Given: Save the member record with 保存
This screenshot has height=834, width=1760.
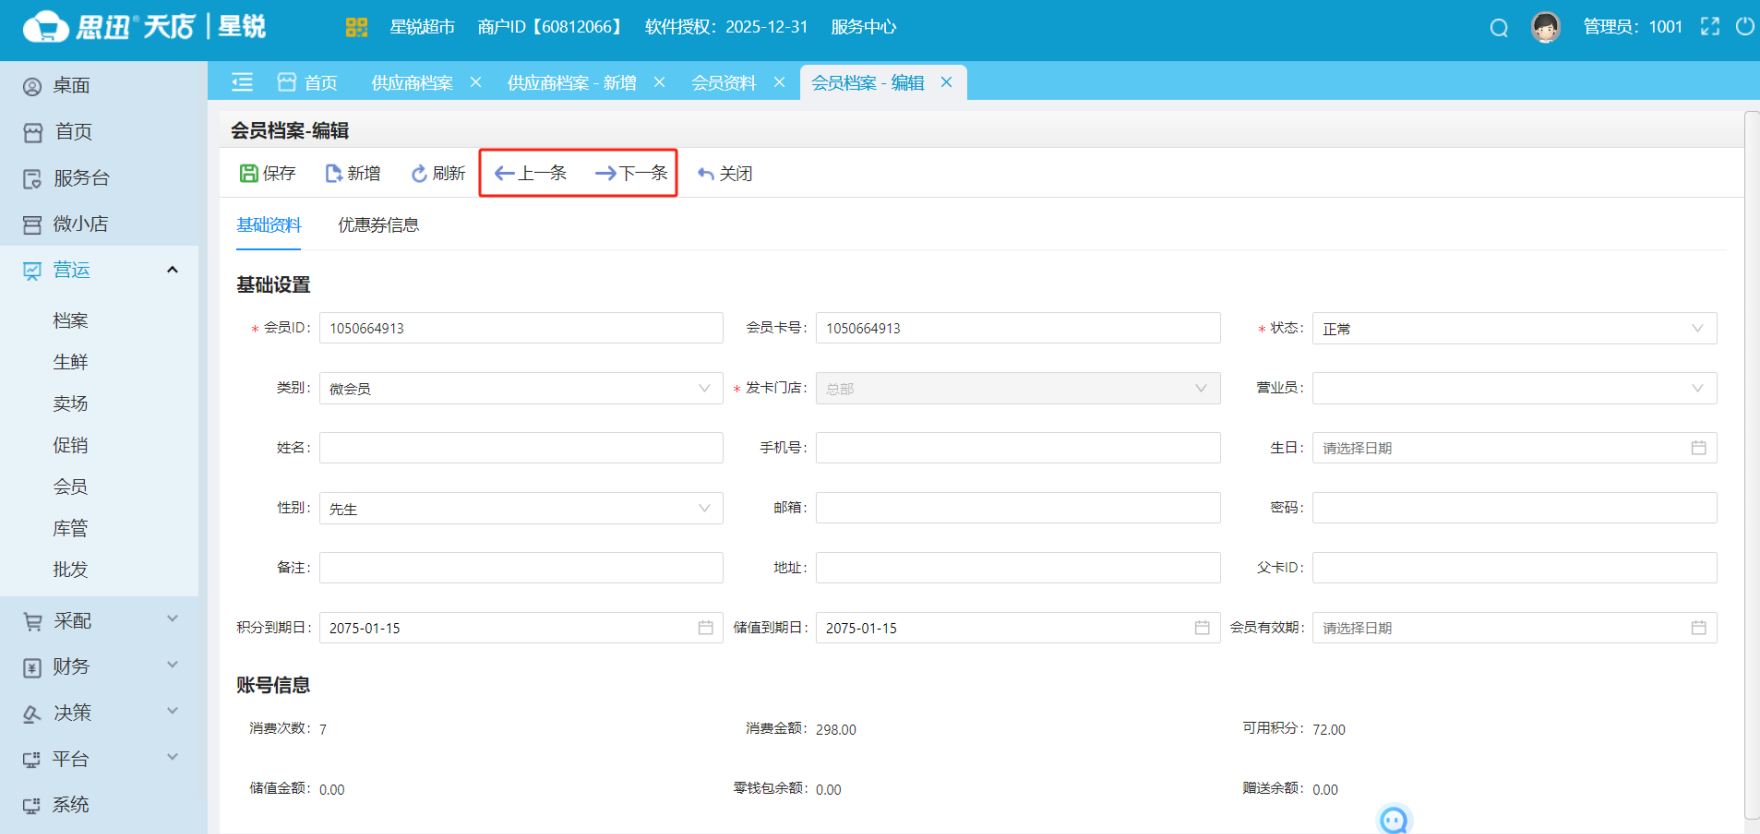Looking at the screenshot, I should pyautogui.click(x=268, y=173).
